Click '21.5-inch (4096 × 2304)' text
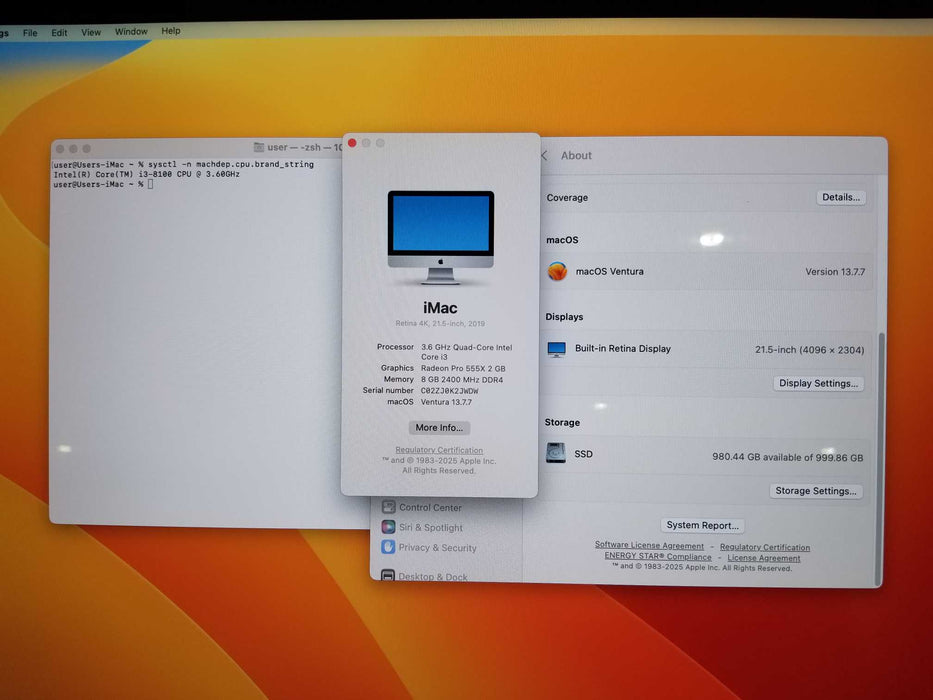Viewport: 933px width, 700px height. coord(809,350)
